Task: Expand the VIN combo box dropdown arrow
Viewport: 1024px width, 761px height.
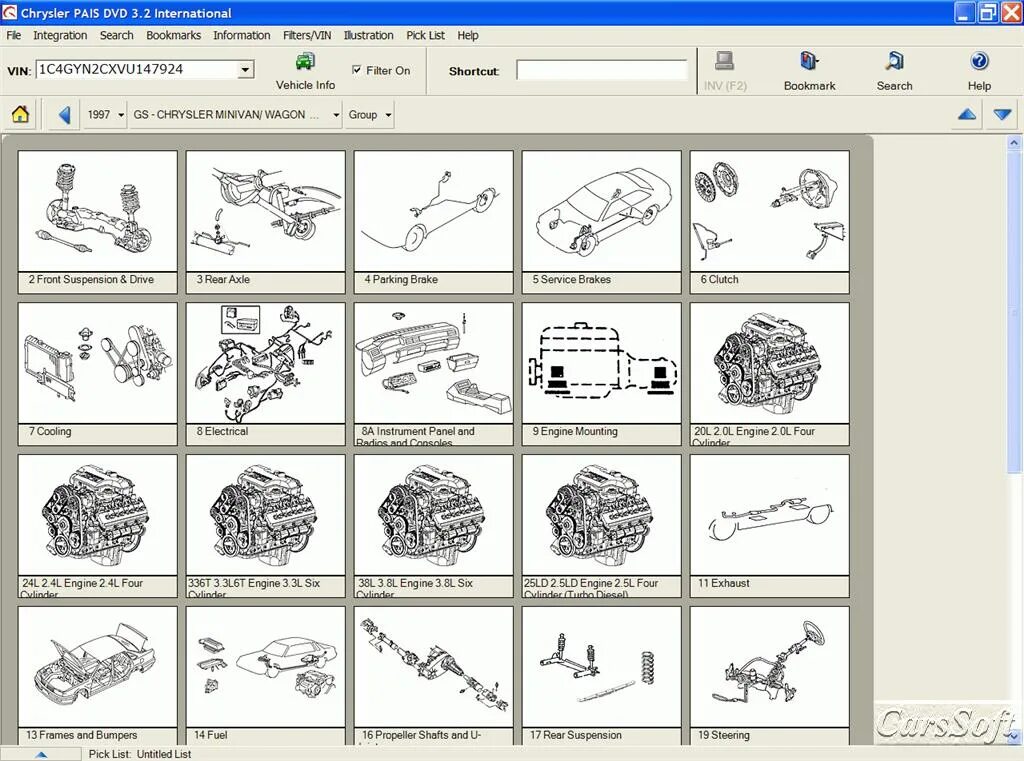Action: point(245,69)
